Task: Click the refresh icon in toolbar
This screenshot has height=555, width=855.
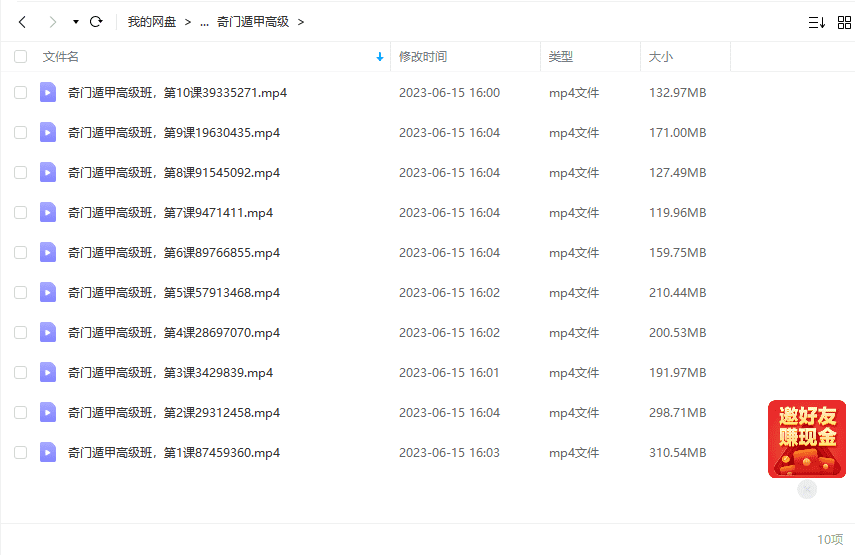Action: [x=96, y=21]
